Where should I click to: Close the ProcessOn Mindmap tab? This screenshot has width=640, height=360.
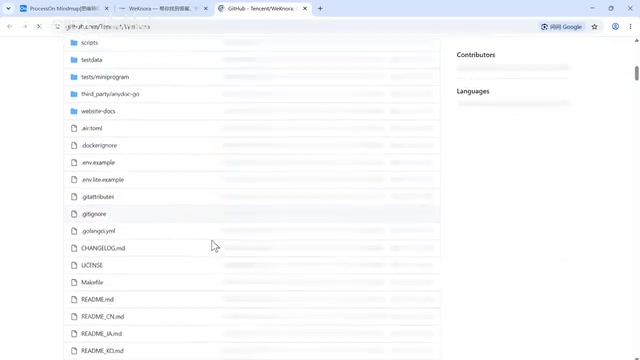click(x=107, y=9)
